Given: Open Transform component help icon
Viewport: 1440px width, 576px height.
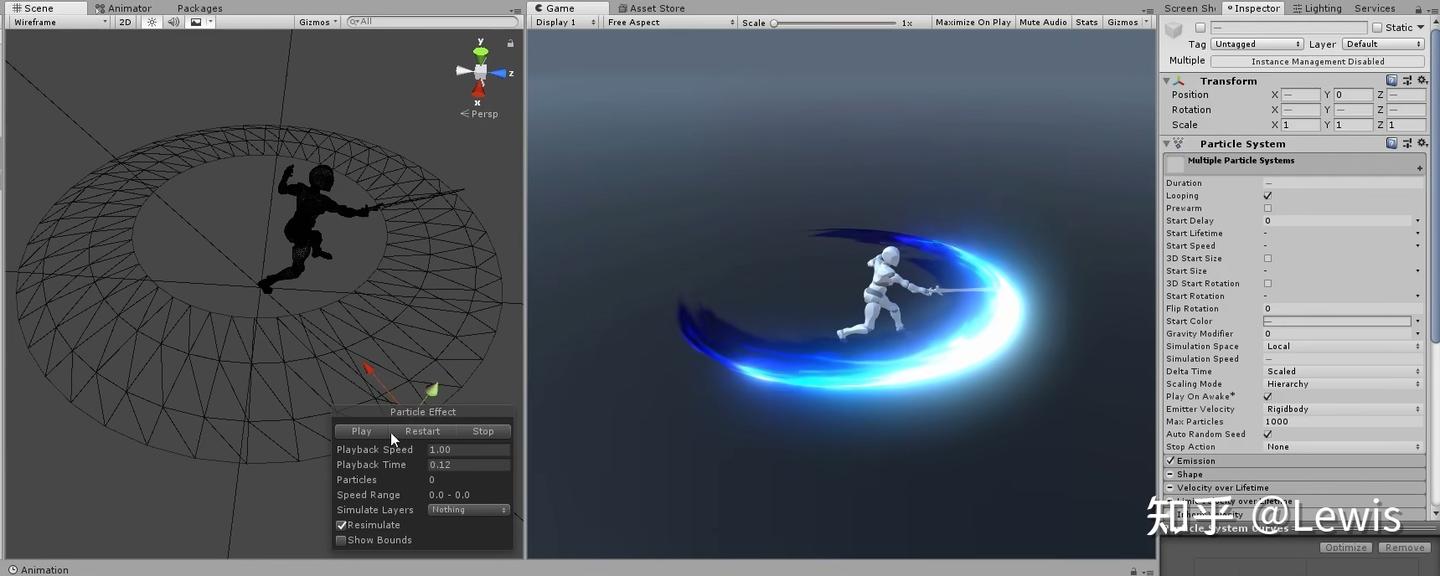Looking at the screenshot, I should pyautogui.click(x=1391, y=80).
